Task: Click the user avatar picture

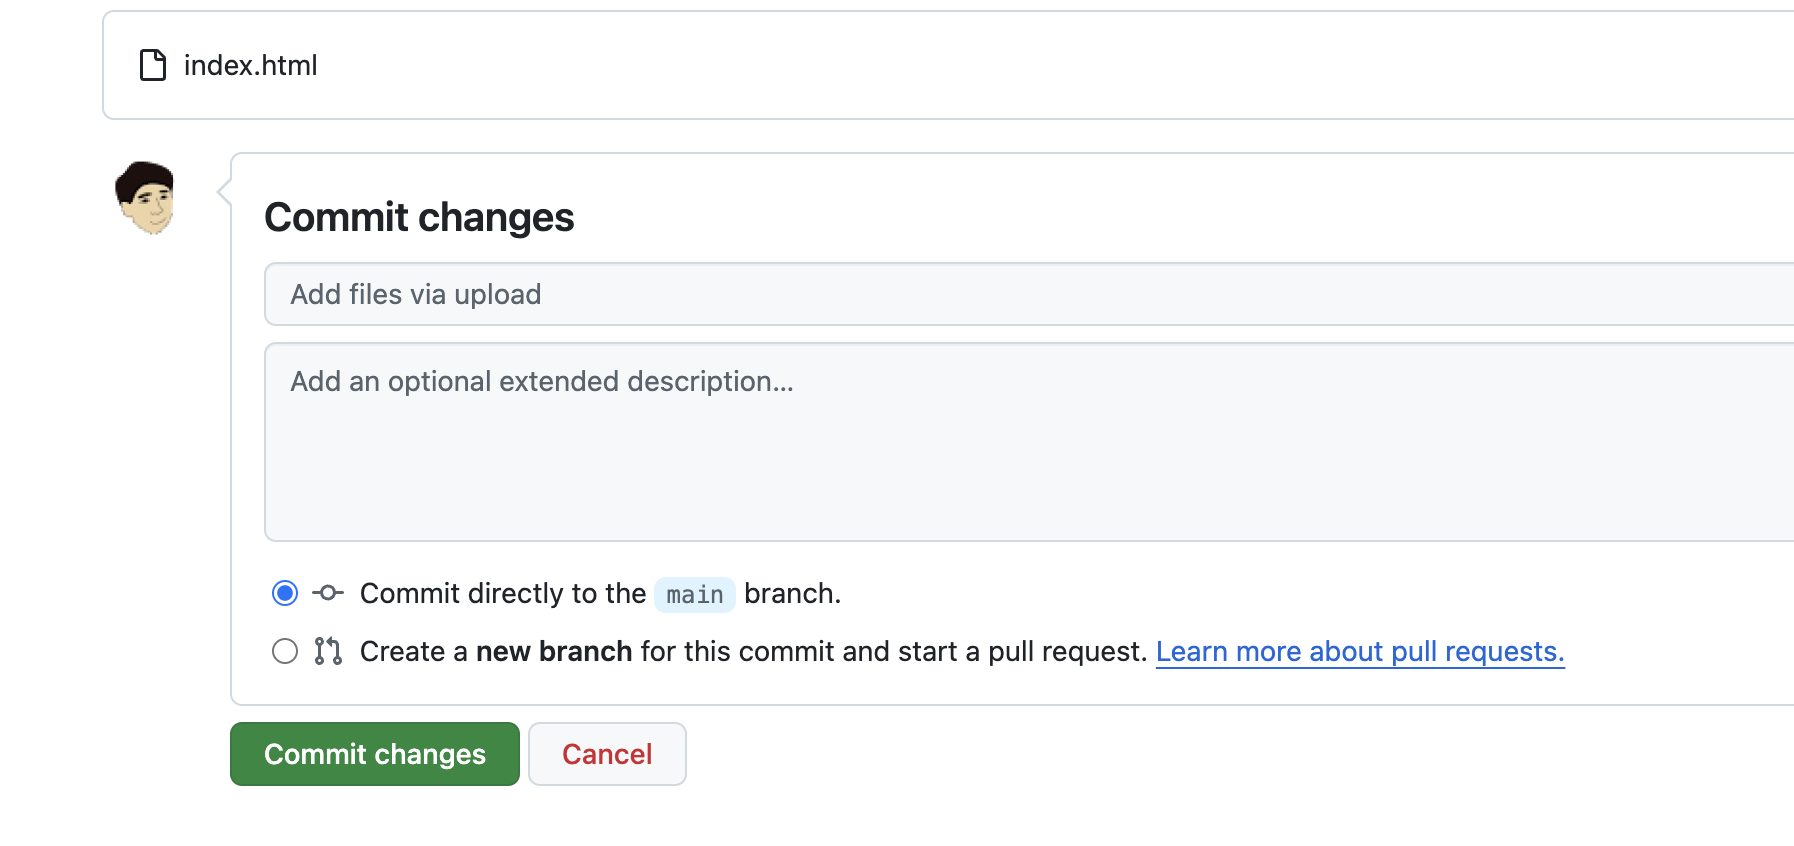Action: coord(145,198)
